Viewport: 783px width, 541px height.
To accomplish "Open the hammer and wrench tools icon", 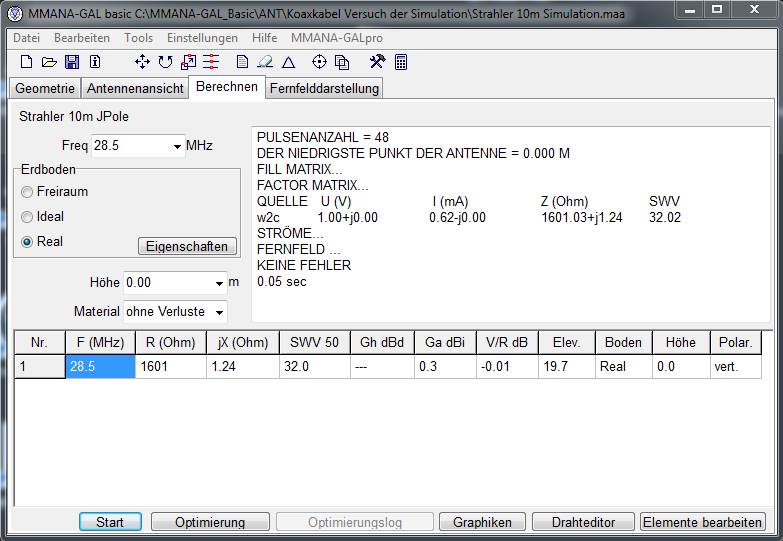I will click(377, 62).
